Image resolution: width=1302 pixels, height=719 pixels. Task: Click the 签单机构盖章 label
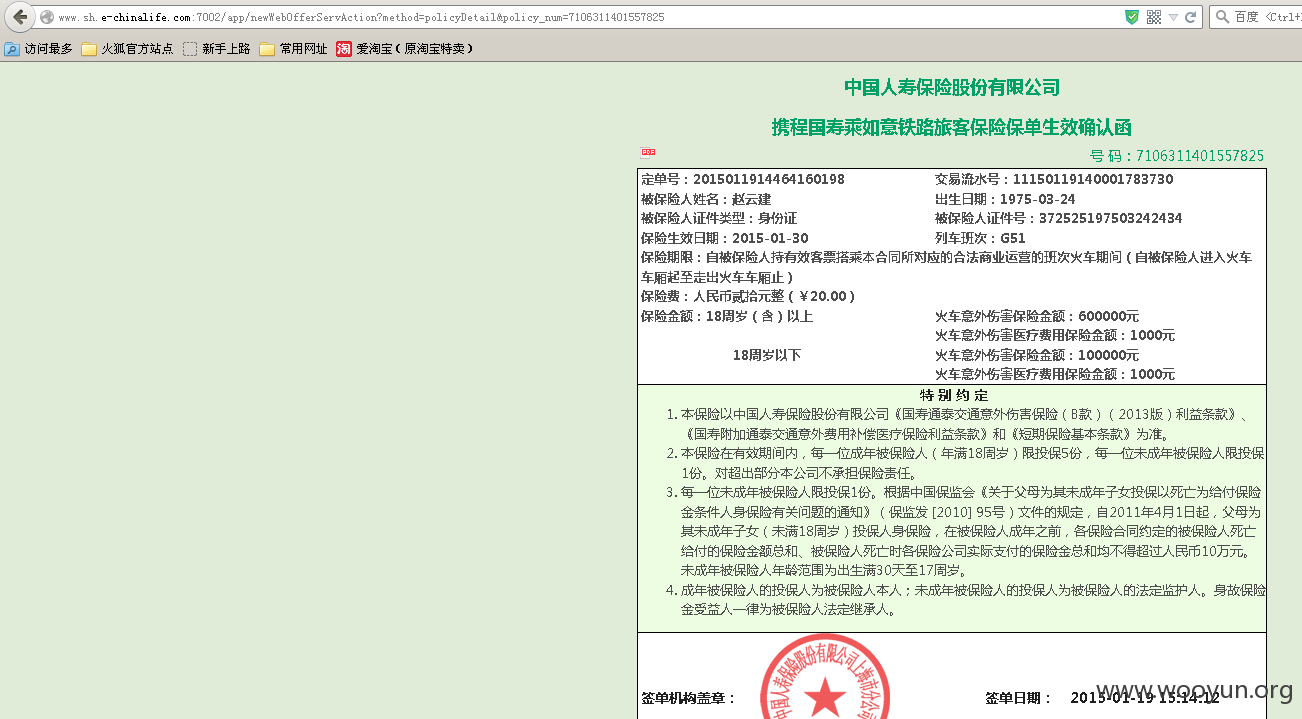coord(688,698)
